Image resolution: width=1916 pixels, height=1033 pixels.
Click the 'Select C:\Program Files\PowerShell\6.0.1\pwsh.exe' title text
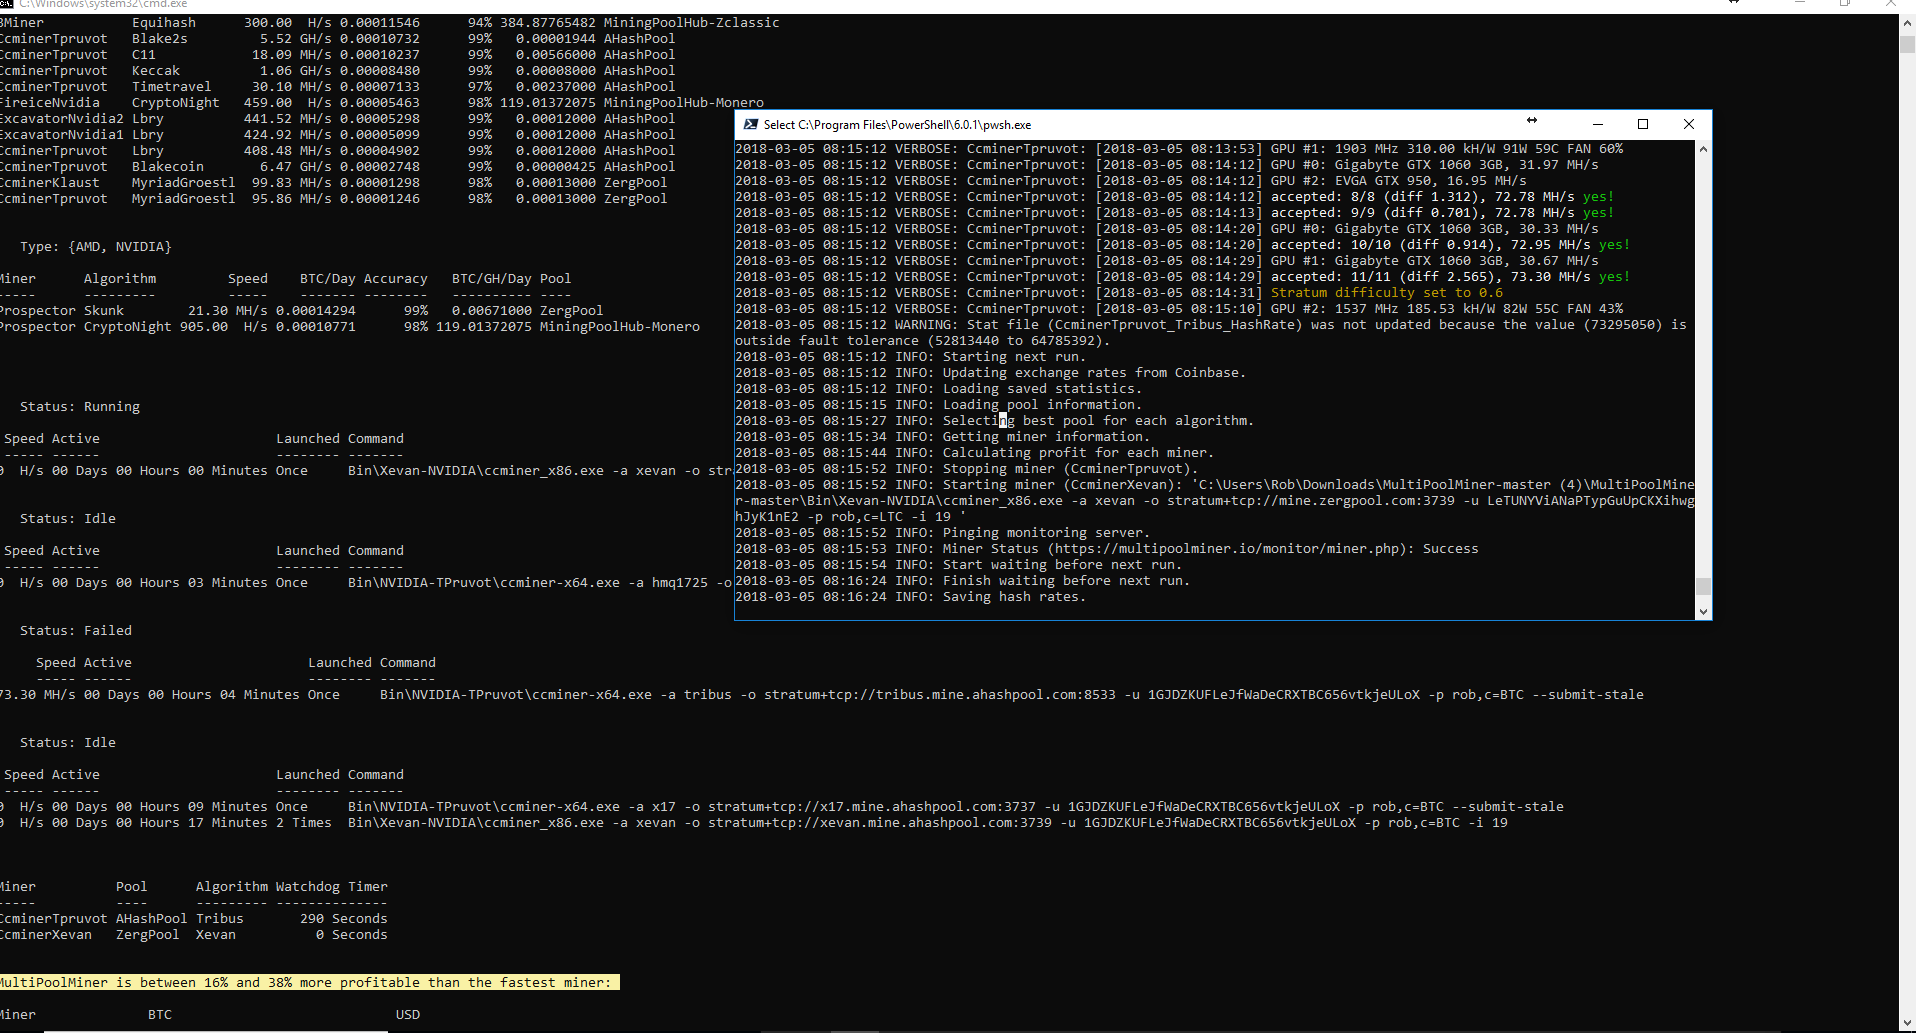(x=895, y=124)
